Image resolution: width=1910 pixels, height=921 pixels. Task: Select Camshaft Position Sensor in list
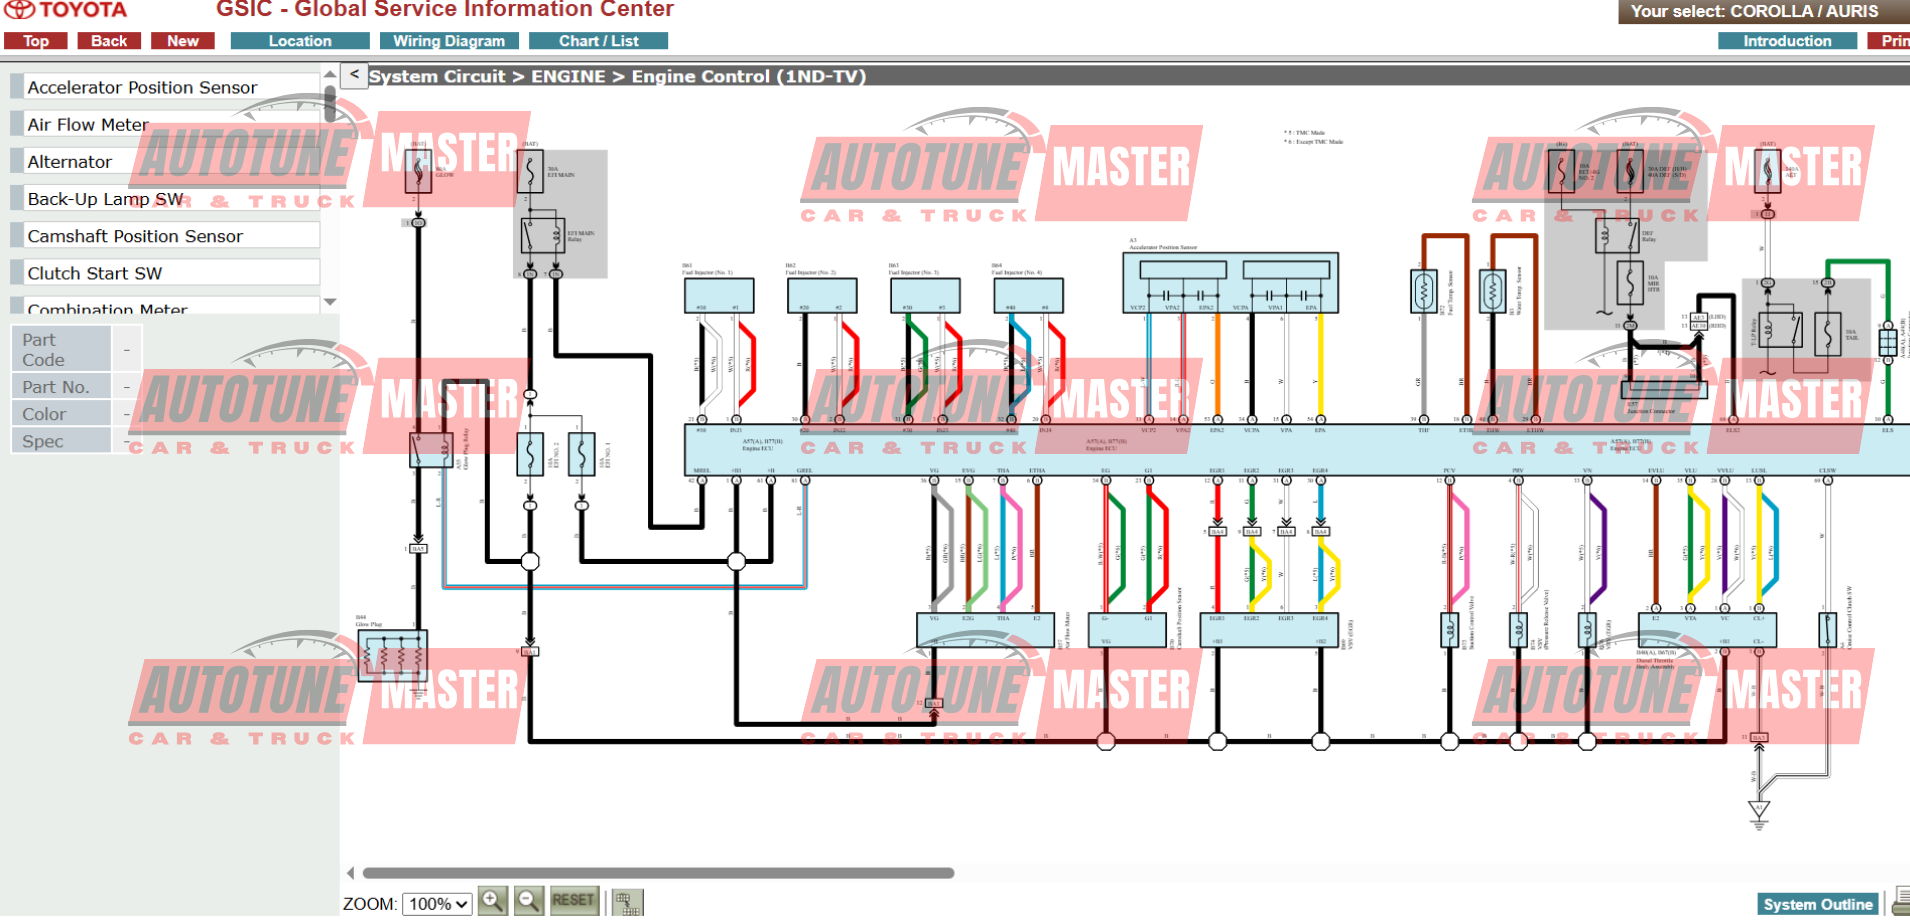point(165,236)
